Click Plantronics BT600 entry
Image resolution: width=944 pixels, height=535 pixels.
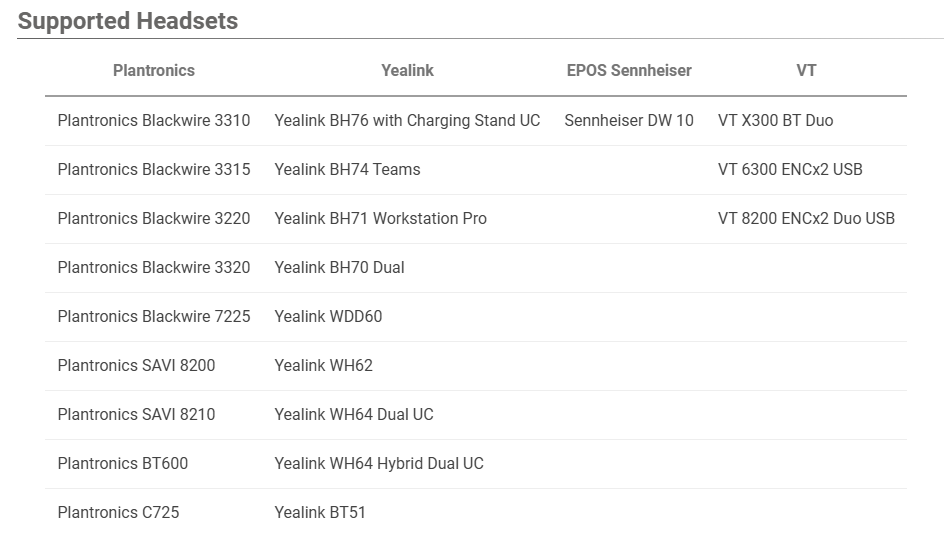[122, 463]
